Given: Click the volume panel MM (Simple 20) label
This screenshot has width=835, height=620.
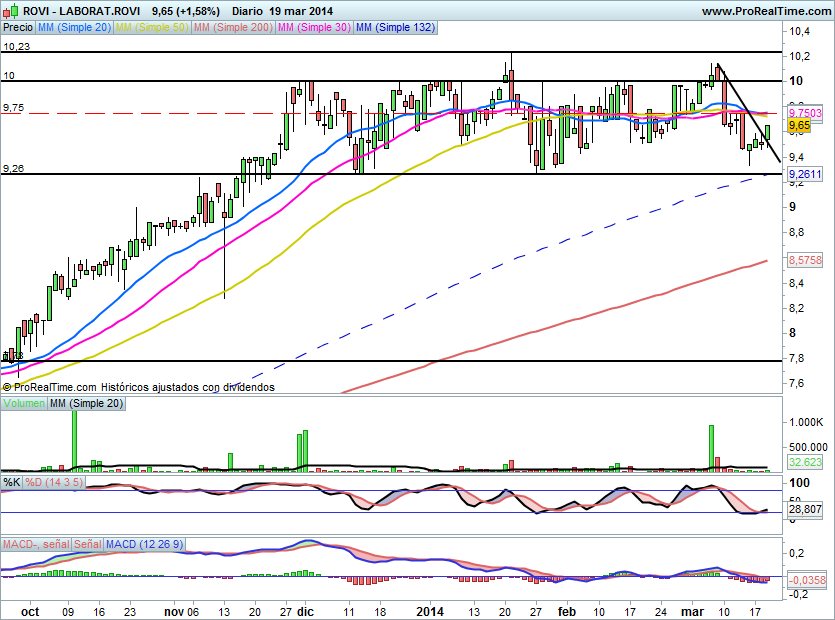Looking at the screenshot, I should [x=87, y=402].
